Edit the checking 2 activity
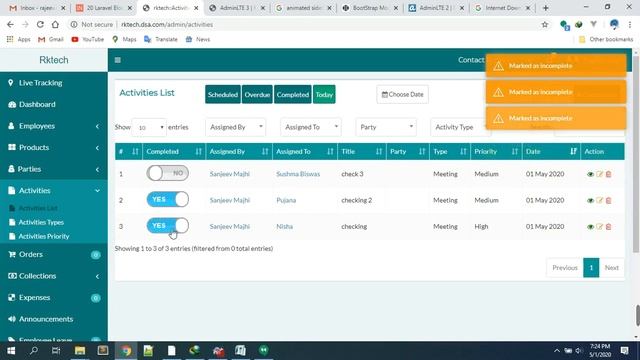Screen dimensions: 640x360 pyautogui.click(x=599, y=200)
